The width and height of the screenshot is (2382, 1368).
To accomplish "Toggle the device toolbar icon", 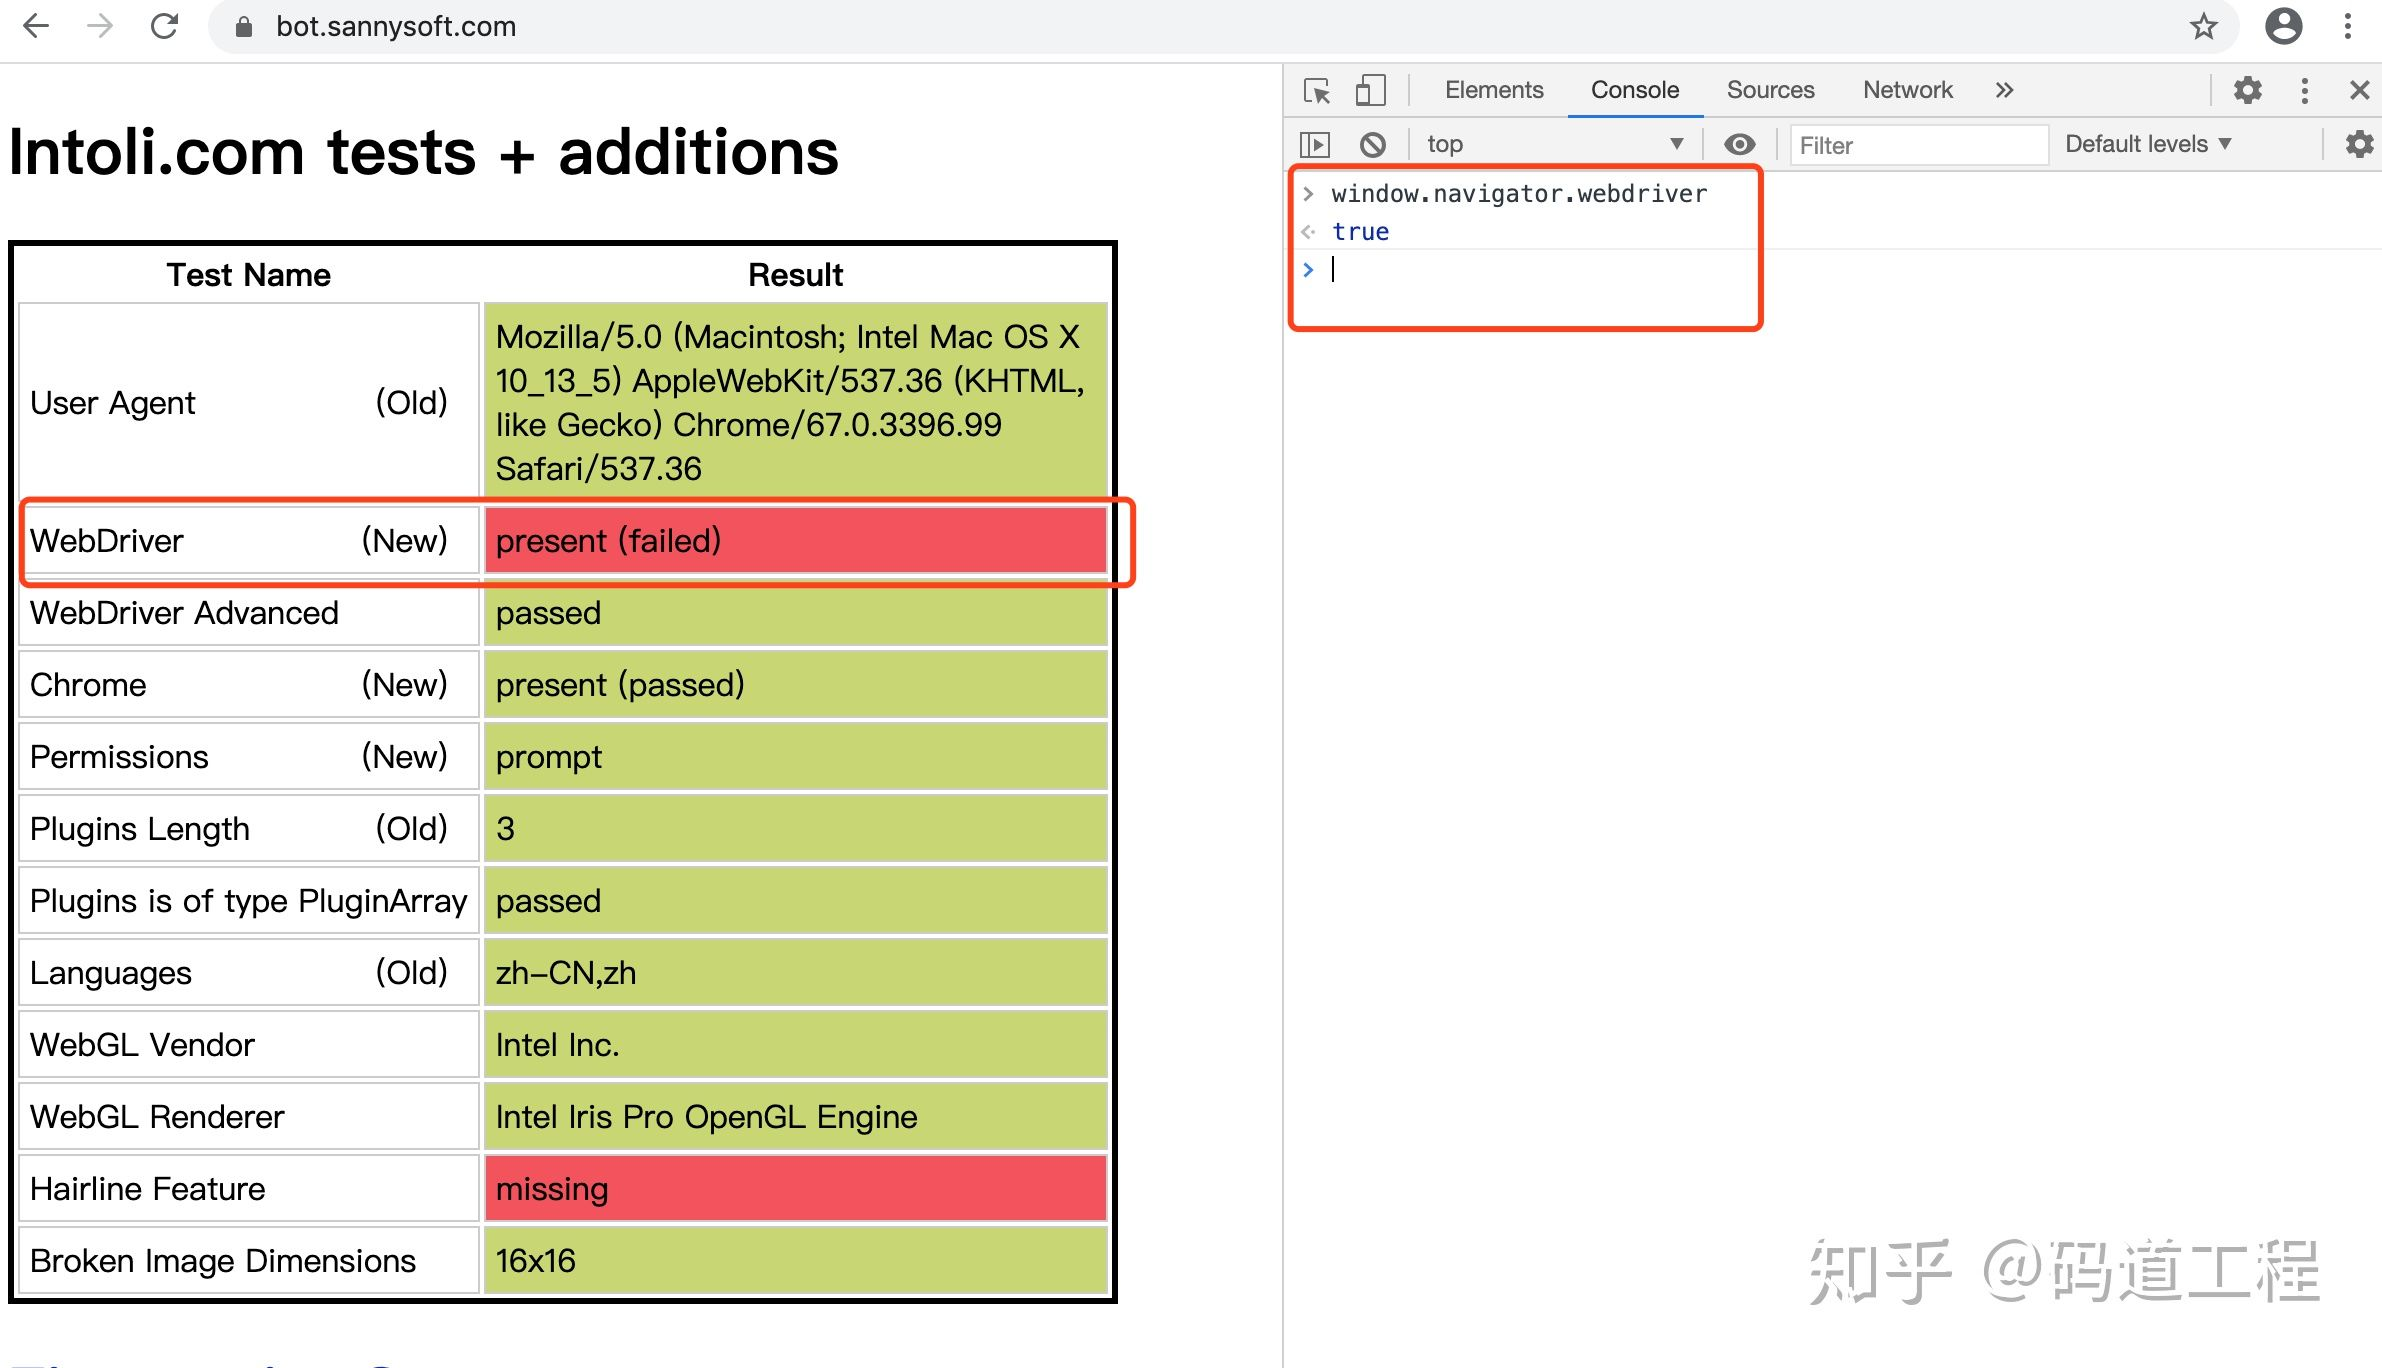I will 1369,91.
